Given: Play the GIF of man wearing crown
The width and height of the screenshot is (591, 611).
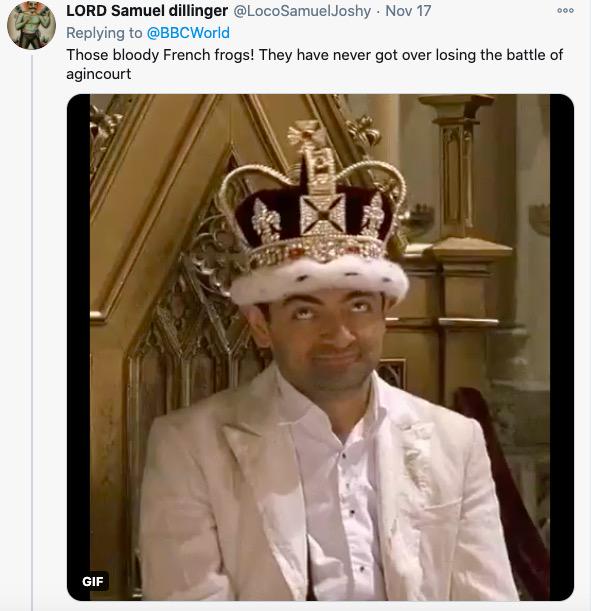Looking at the screenshot, I should point(320,347).
